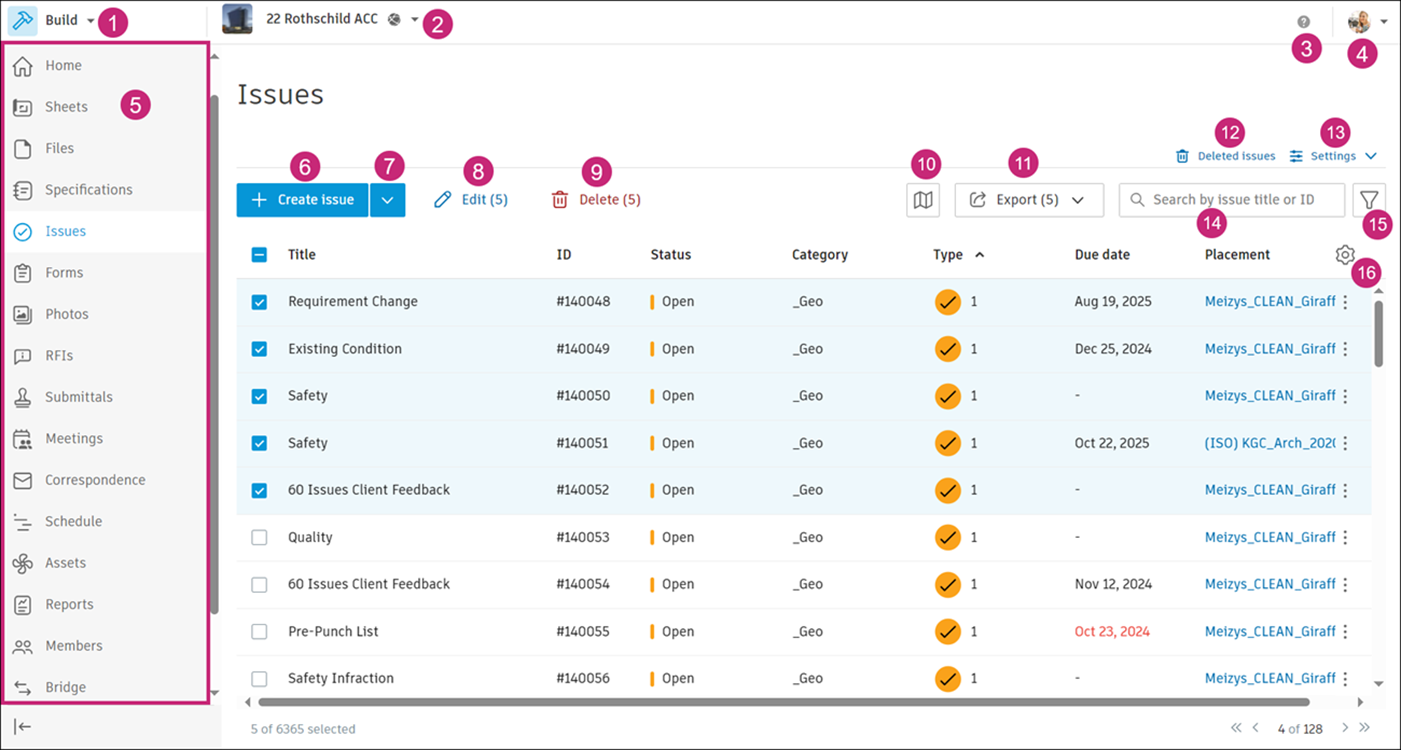Open Submittals in the sidebar

(x=78, y=397)
